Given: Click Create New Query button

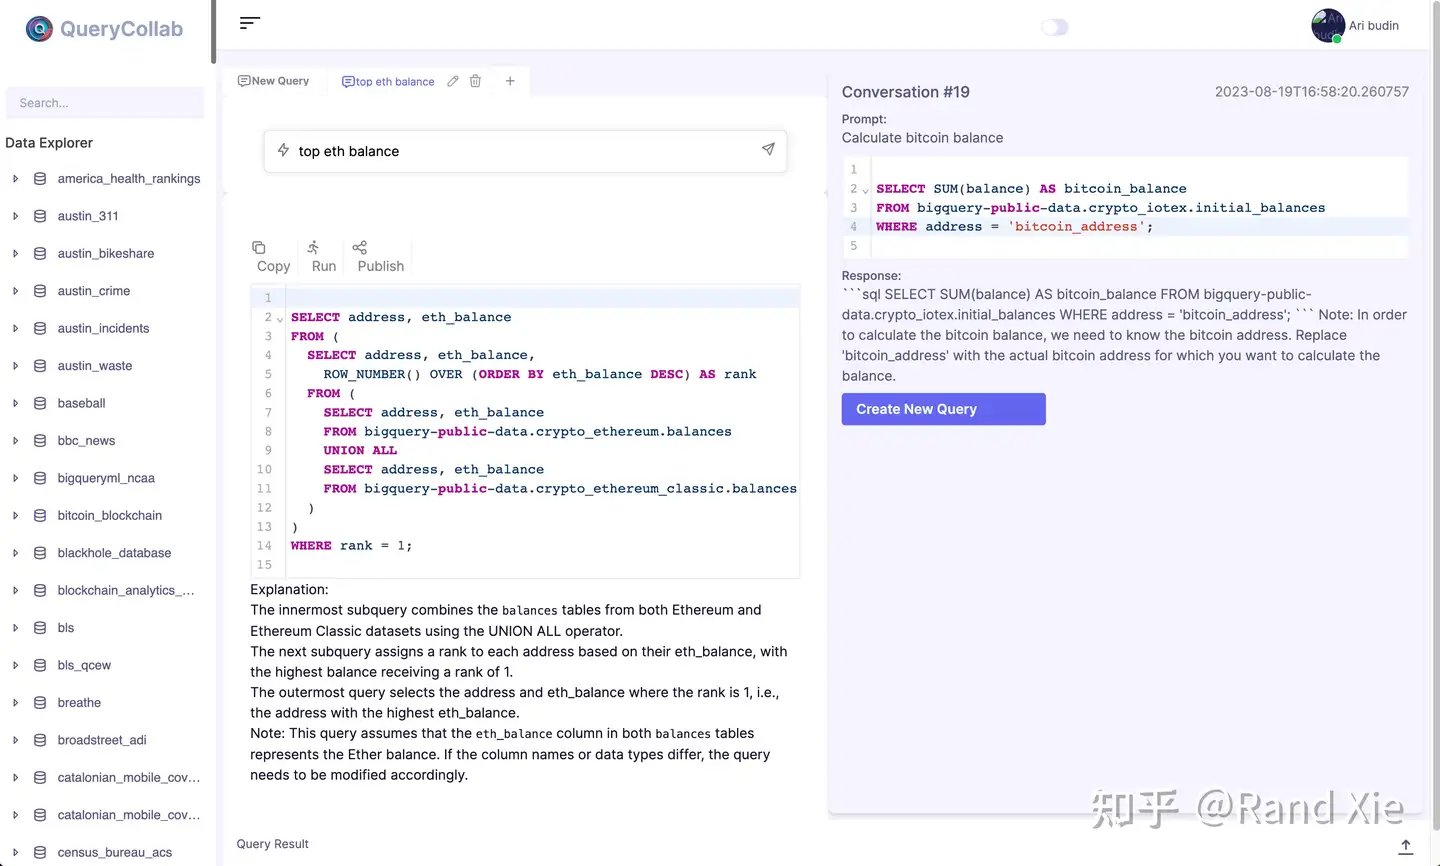Looking at the screenshot, I should coord(943,409).
